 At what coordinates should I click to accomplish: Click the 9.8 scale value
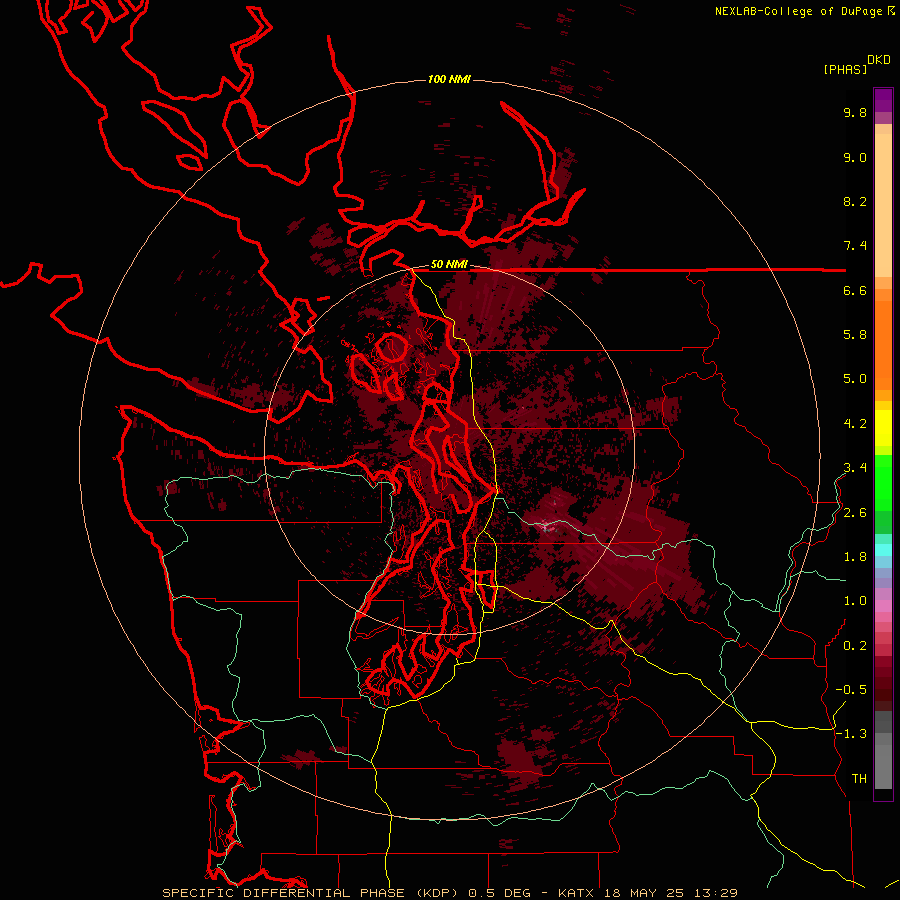[855, 113]
